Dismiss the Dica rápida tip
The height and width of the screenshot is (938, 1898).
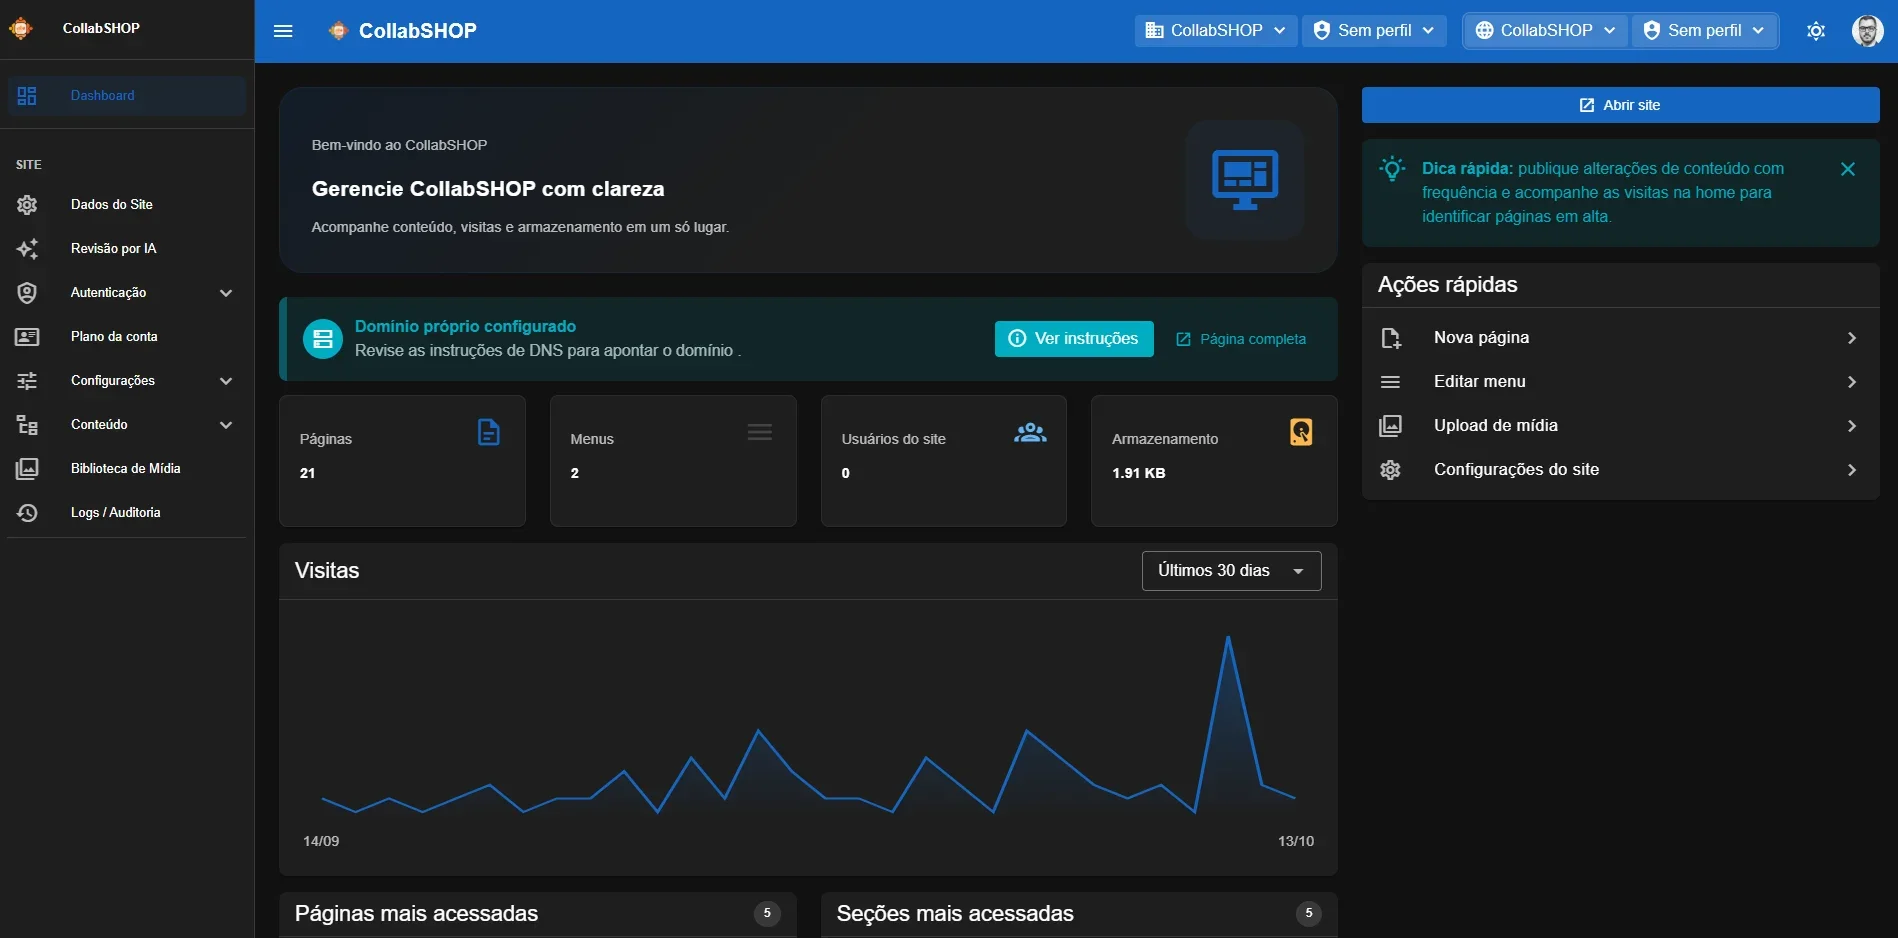click(1848, 170)
